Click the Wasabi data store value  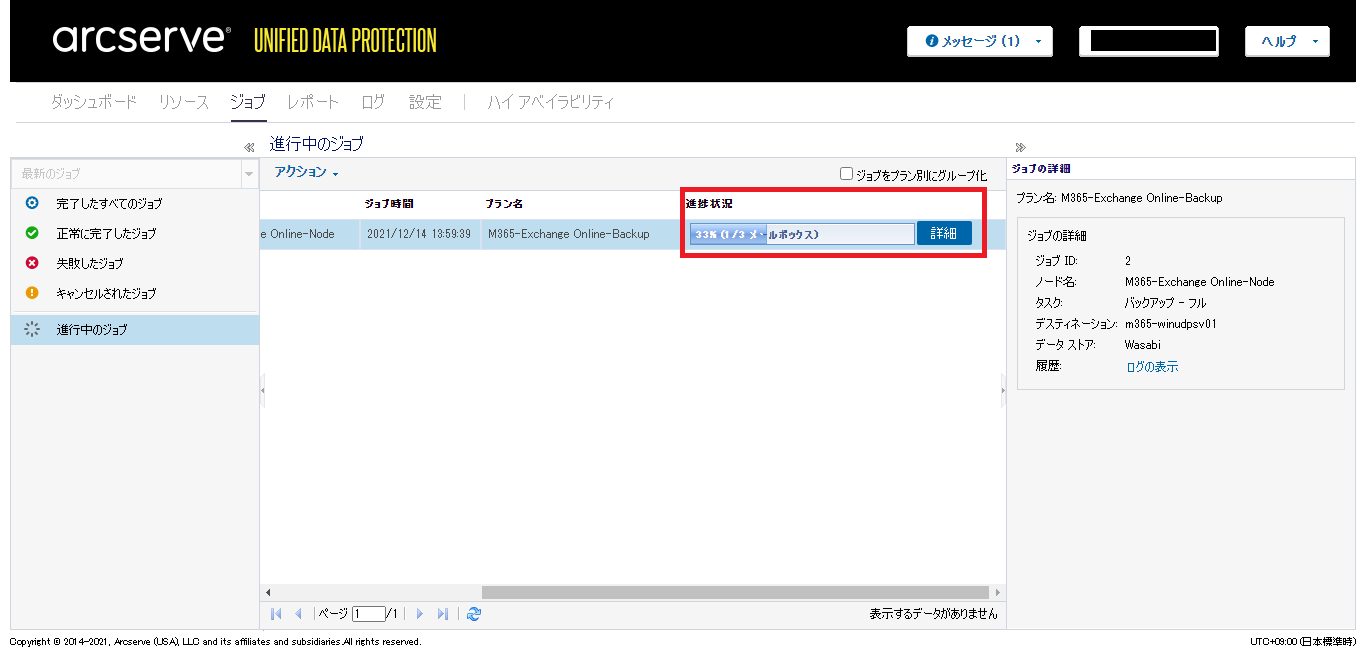click(x=1143, y=345)
